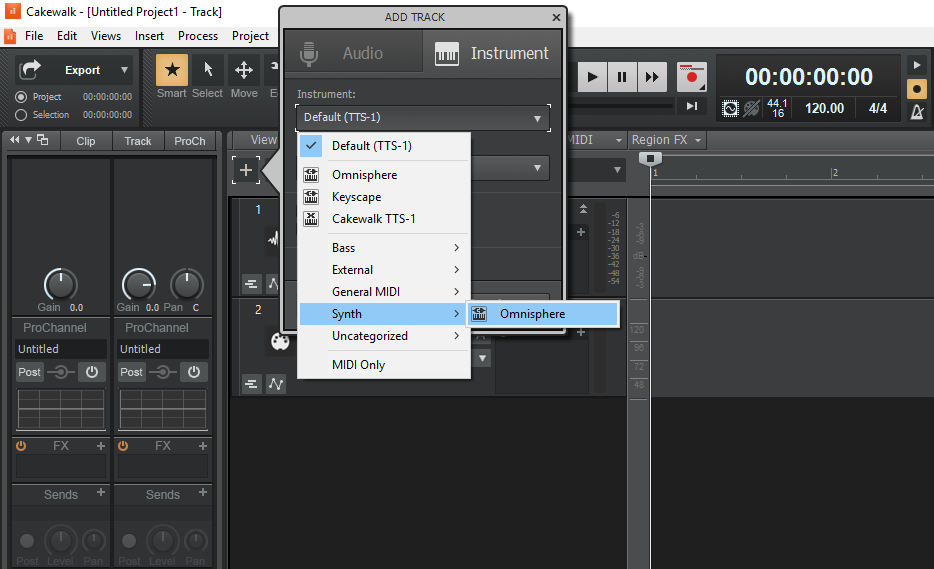The width and height of the screenshot is (934, 569).
Task: Switch inspector to Clip tab
Action: pyautogui.click(x=86, y=141)
